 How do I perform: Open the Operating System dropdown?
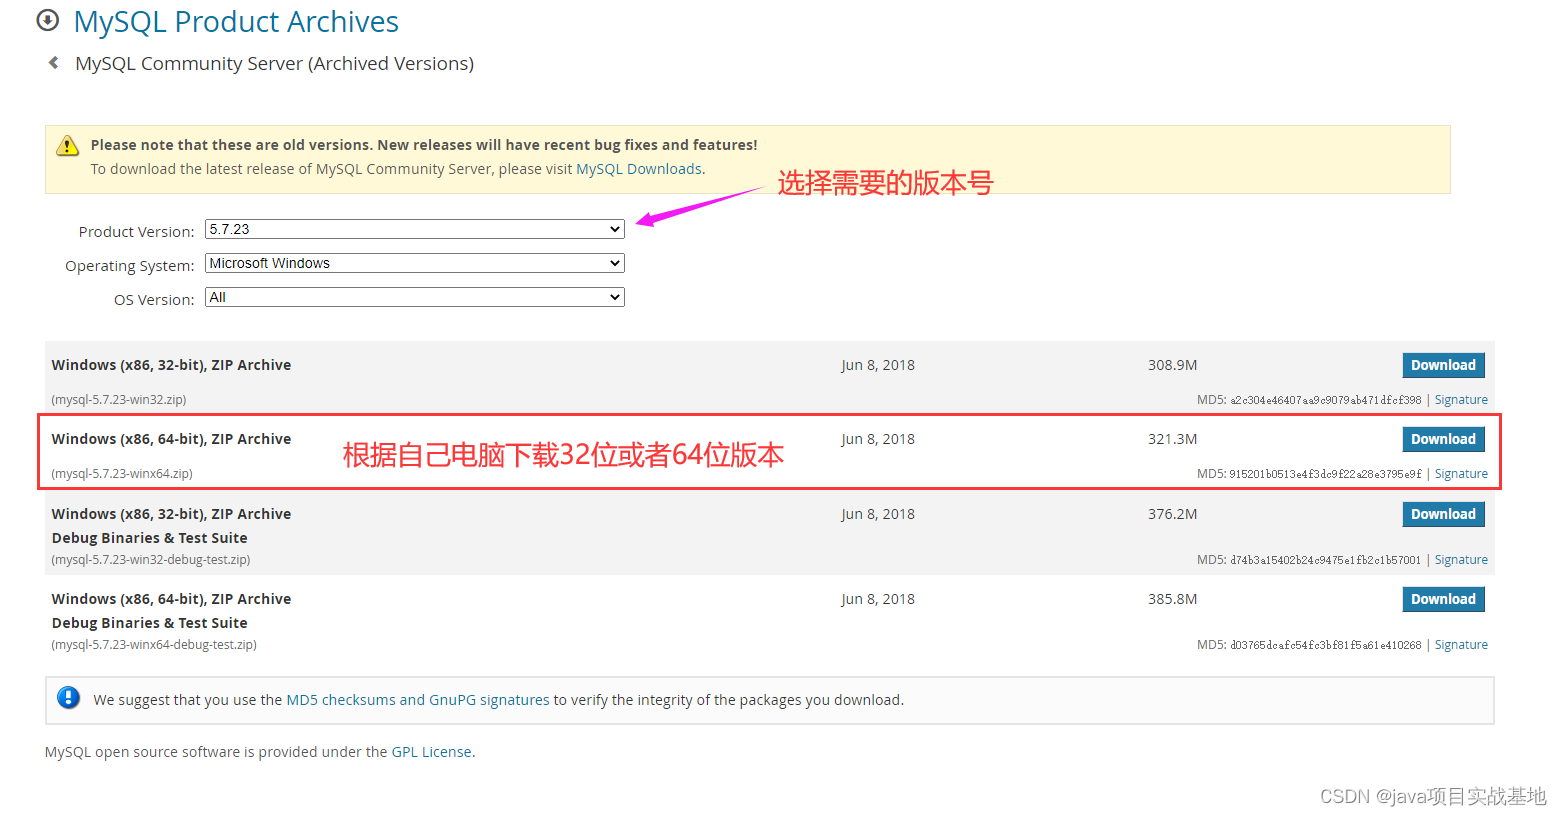tap(415, 263)
